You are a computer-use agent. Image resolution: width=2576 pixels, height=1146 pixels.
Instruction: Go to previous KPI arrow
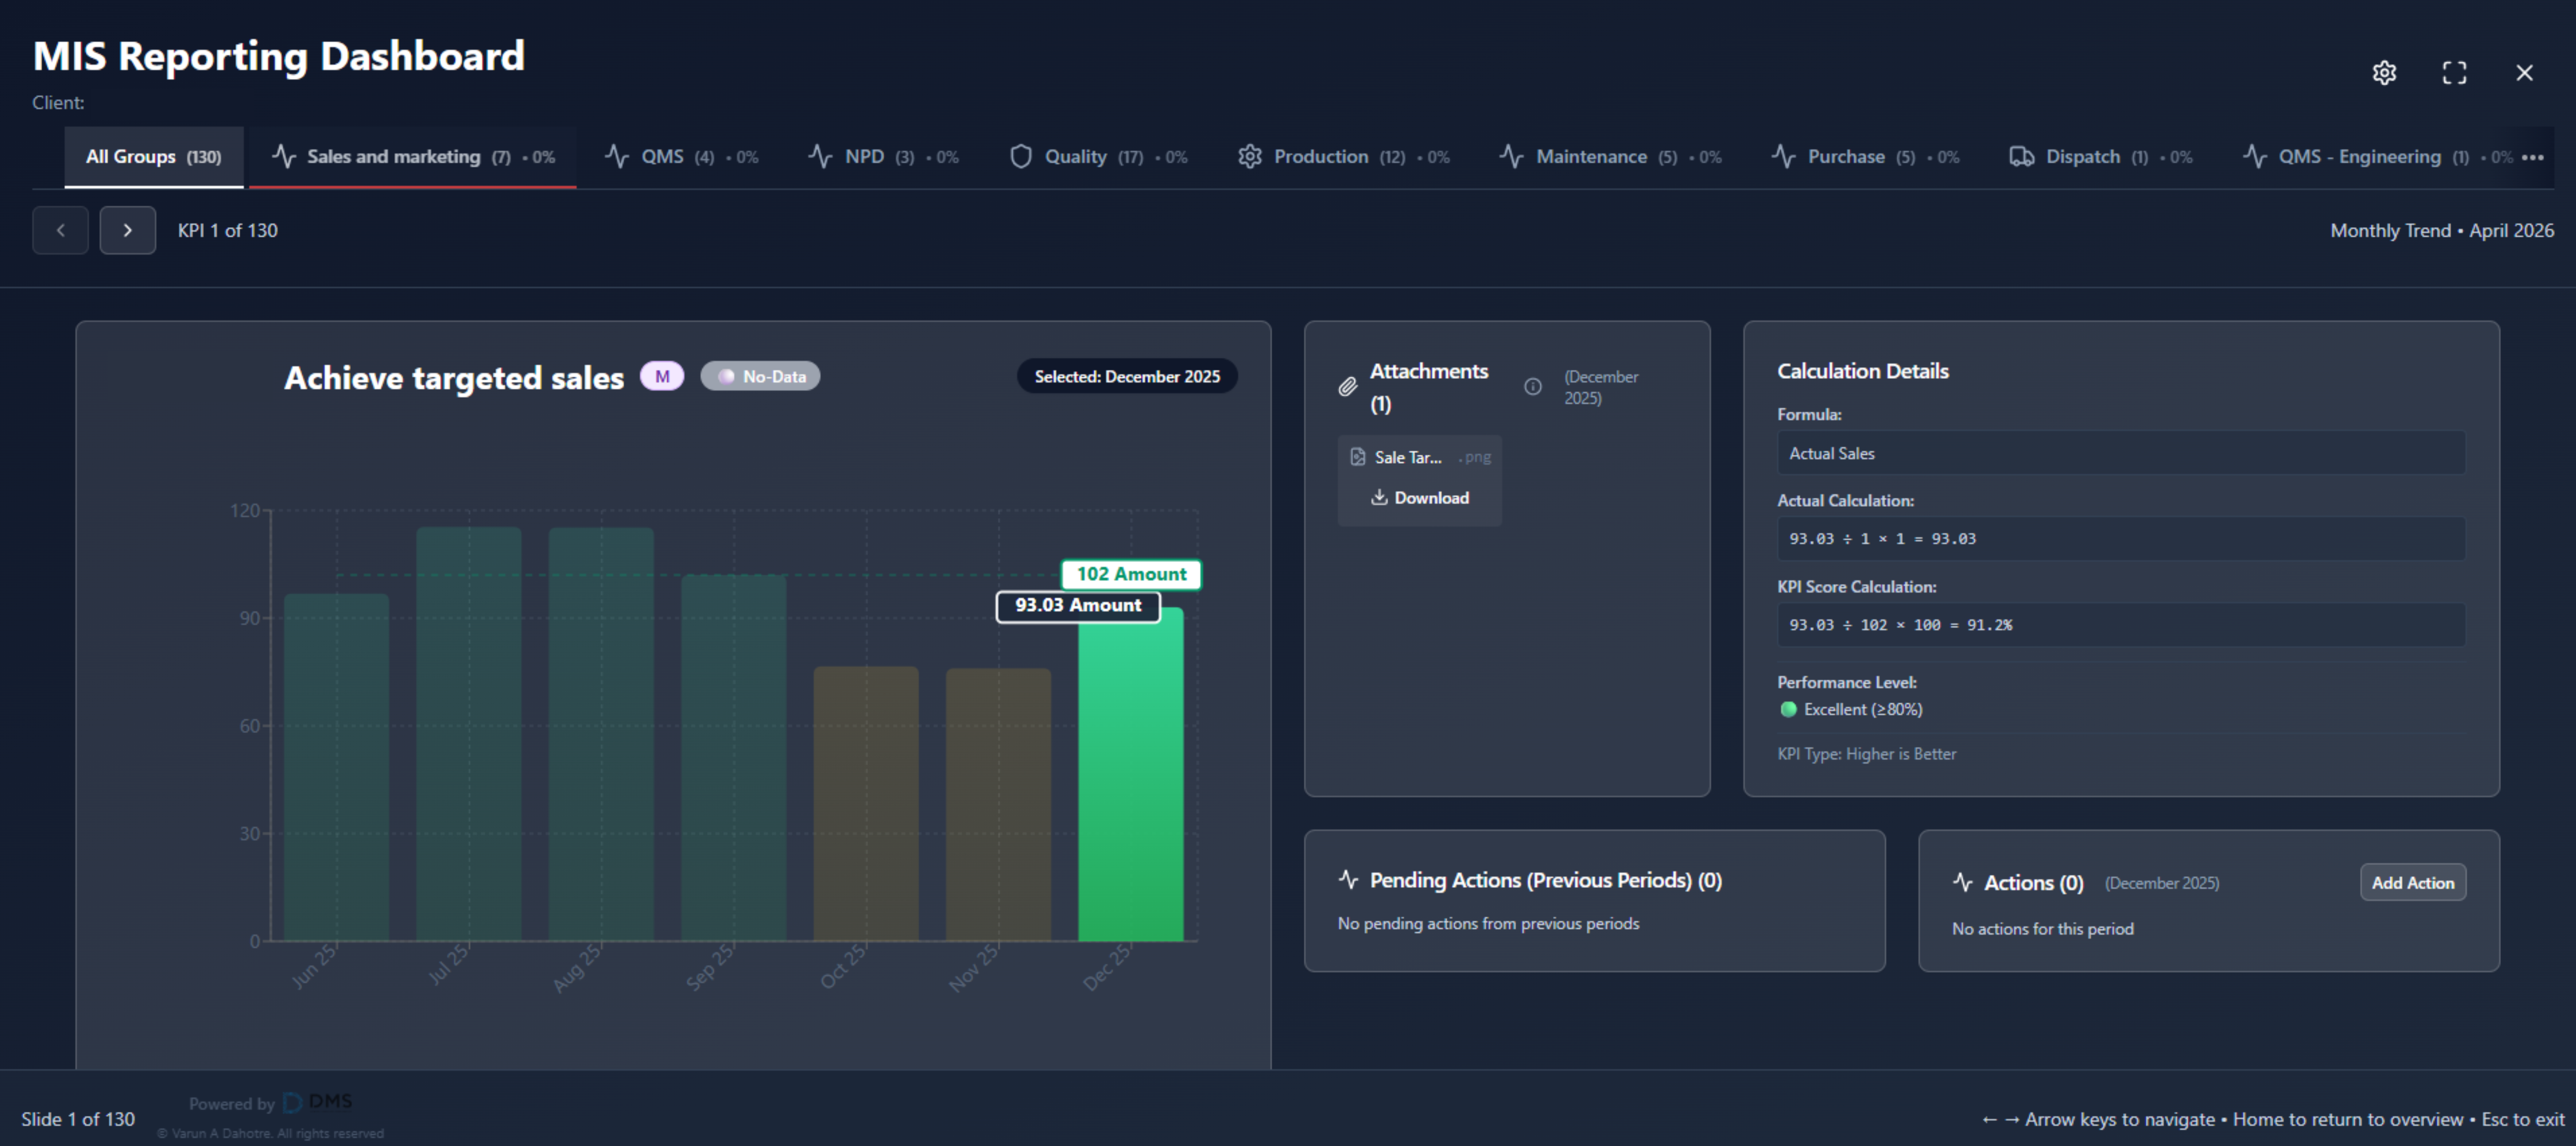click(60, 230)
